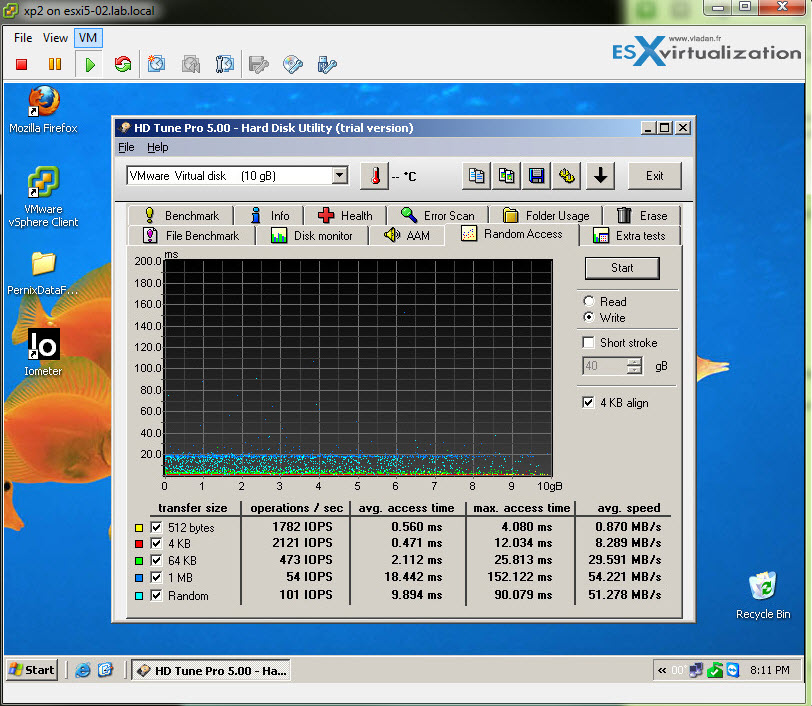
Task: Click the short stroke gB input field
Action: (605, 366)
